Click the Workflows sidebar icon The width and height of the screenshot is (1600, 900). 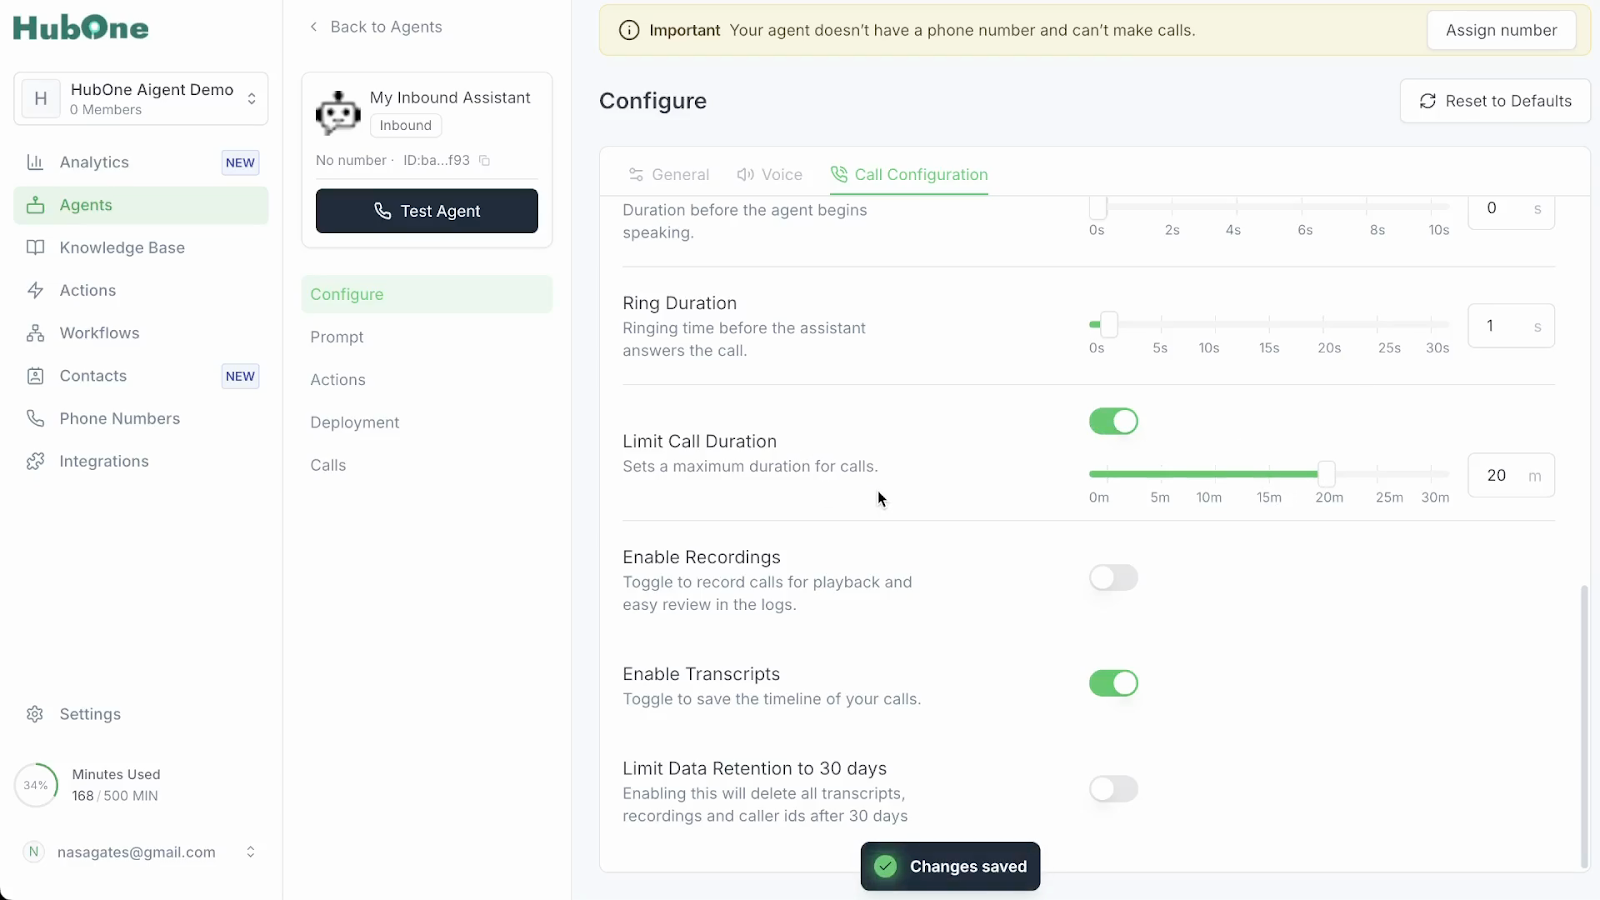click(35, 333)
